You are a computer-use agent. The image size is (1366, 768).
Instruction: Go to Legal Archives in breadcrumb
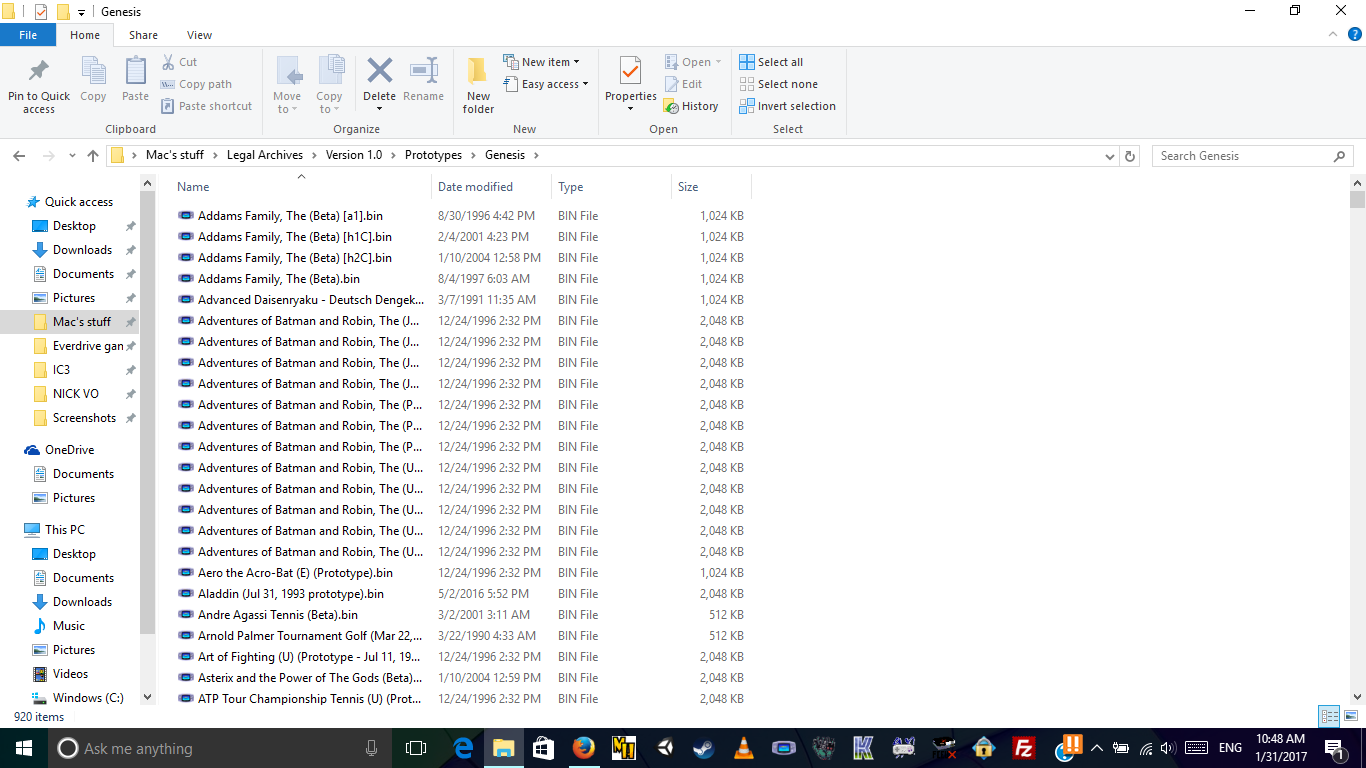click(x=265, y=155)
